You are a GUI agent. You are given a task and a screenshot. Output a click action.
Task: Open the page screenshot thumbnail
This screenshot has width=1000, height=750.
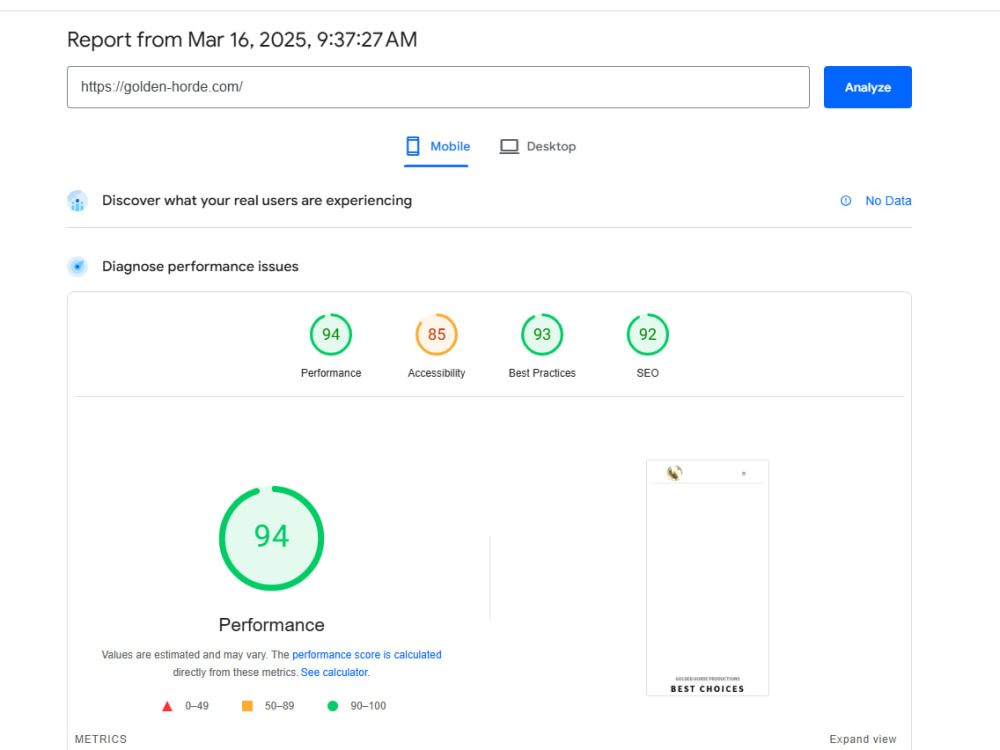707,578
